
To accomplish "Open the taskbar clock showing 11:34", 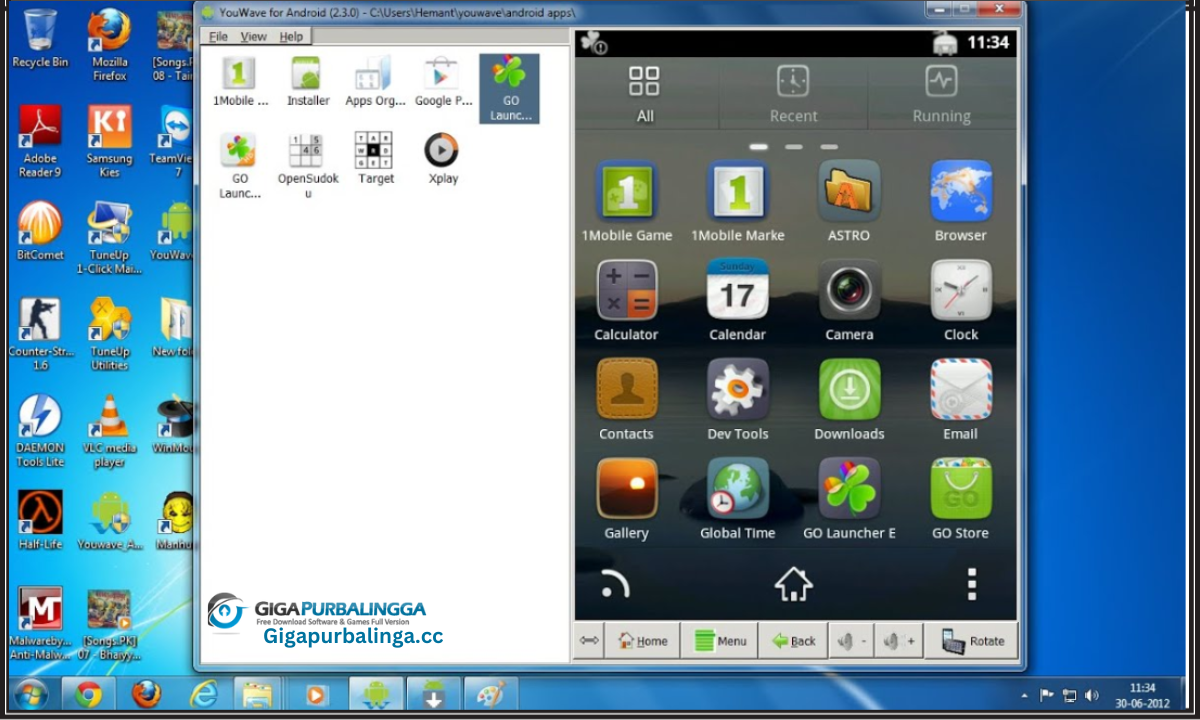I will tap(1142, 695).
